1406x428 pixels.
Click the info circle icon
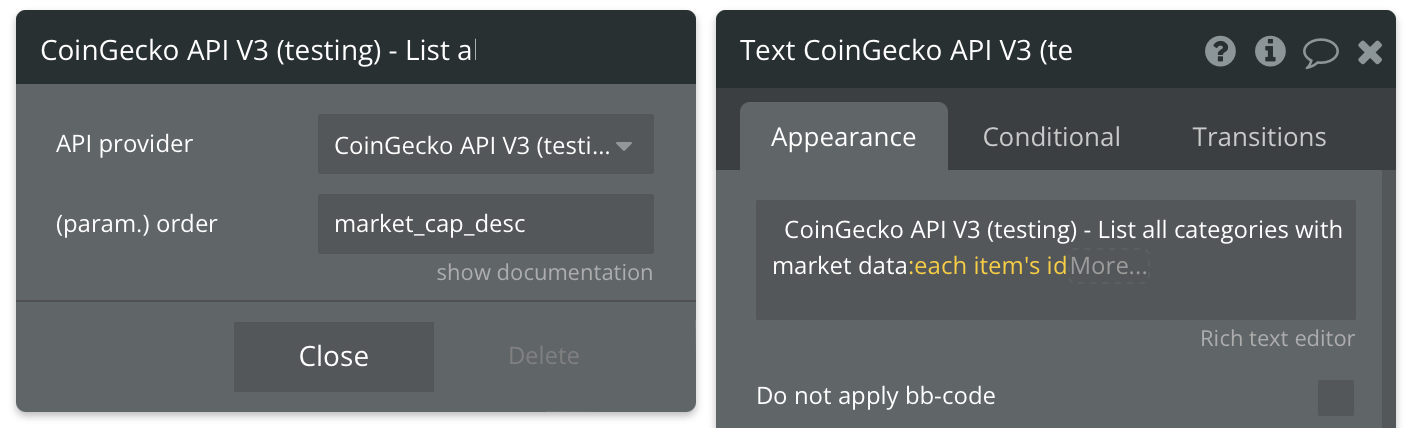click(x=1270, y=51)
